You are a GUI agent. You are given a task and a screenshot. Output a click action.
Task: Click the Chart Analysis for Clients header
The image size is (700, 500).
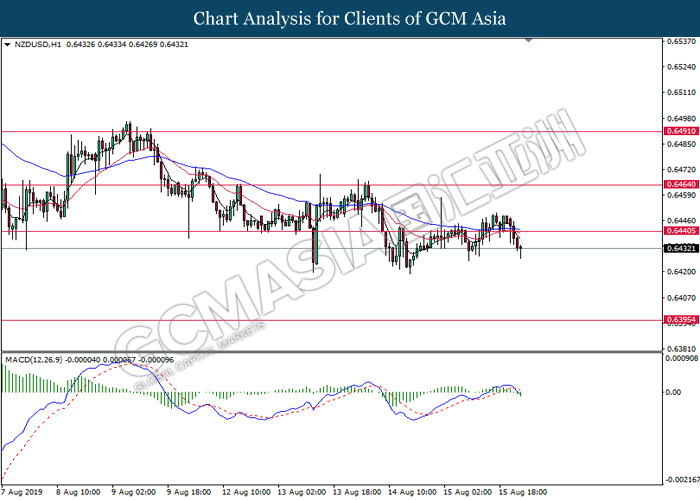point(350,19)
